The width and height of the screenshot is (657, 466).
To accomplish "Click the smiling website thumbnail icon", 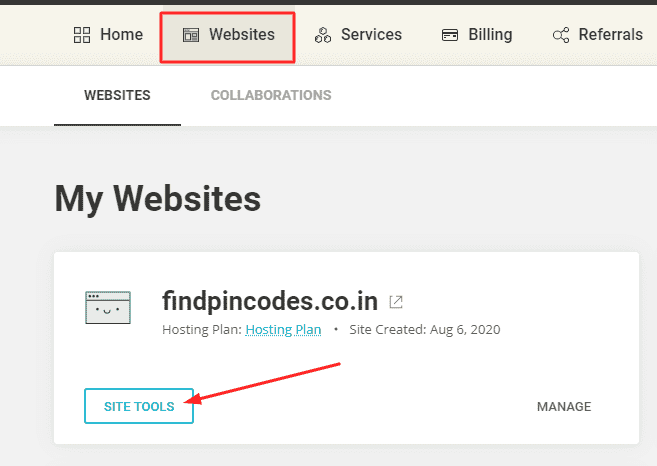I will 108,308.
